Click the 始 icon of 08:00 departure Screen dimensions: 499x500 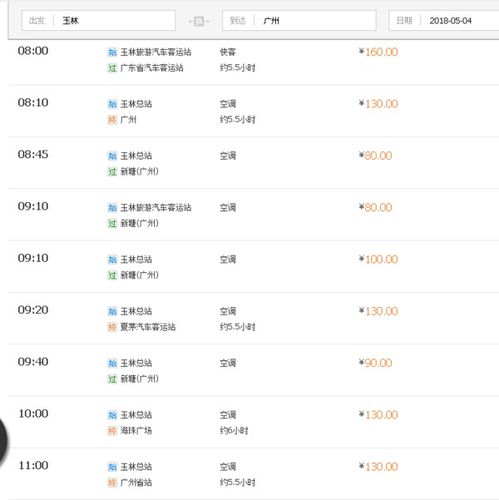point(112,52)
